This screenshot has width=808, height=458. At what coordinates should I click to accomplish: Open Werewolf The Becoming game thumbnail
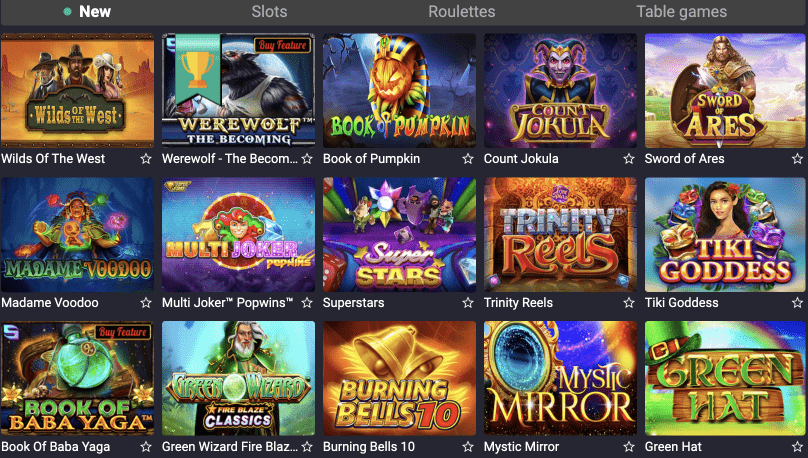238,90
